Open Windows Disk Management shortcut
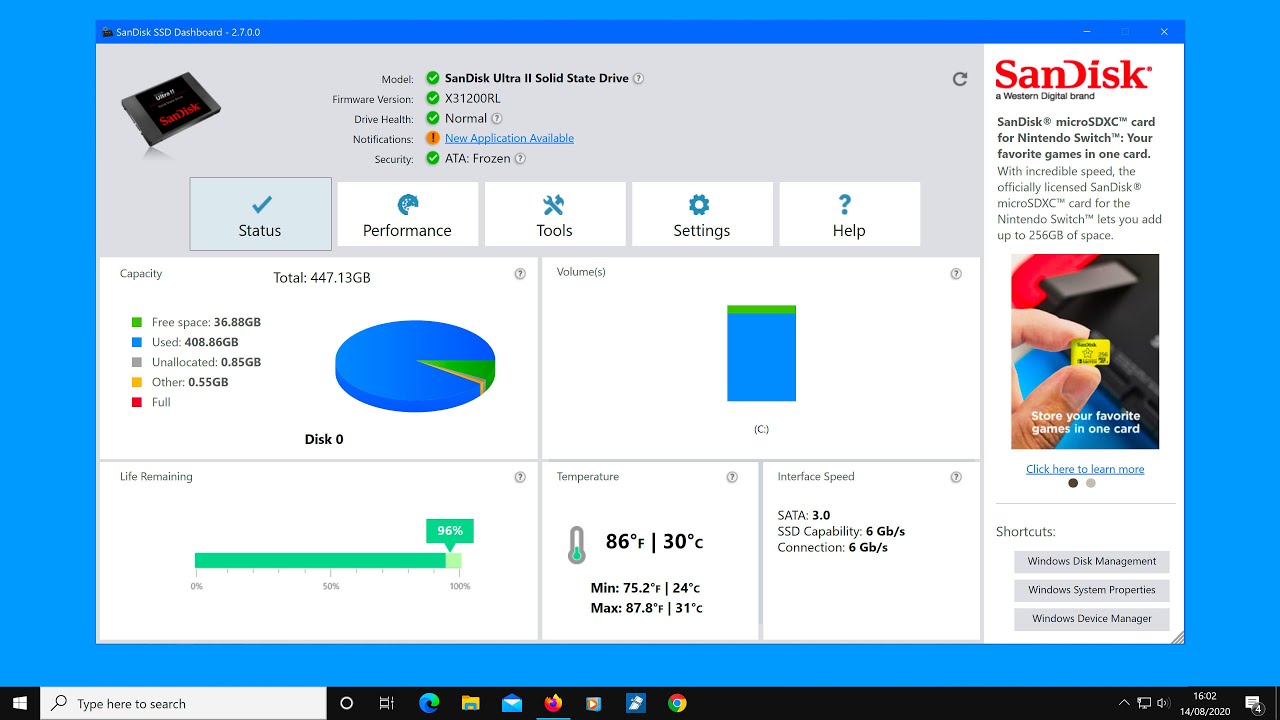Image resolution: width=1280 pixels, height=720 pixels. point(1092,561)
